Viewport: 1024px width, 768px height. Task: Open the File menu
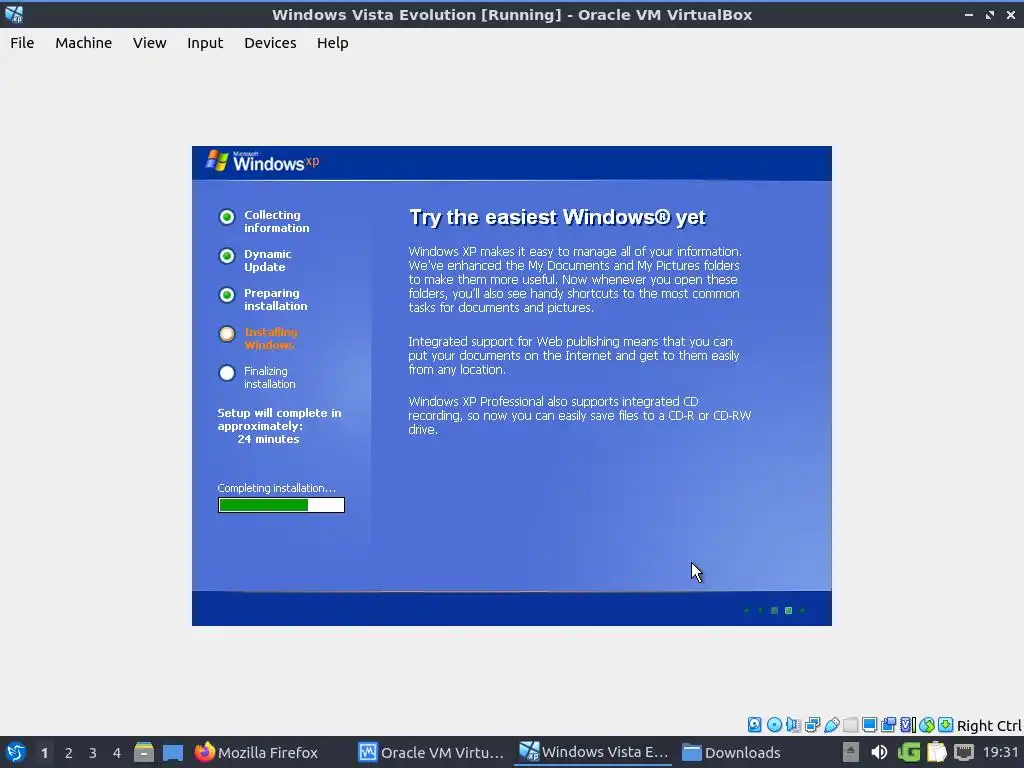[22, 43]
